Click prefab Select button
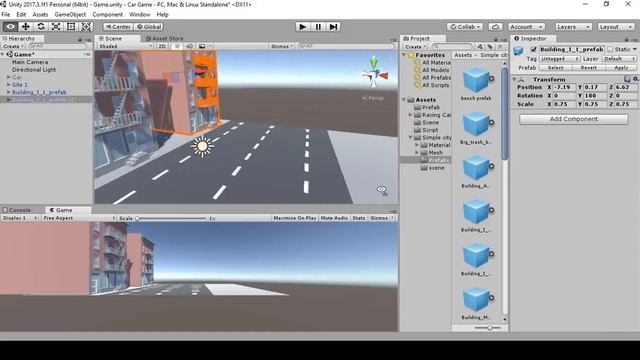The width and height of the screenshot is (640, 360). pyautogui.click(x=555, y=68)
